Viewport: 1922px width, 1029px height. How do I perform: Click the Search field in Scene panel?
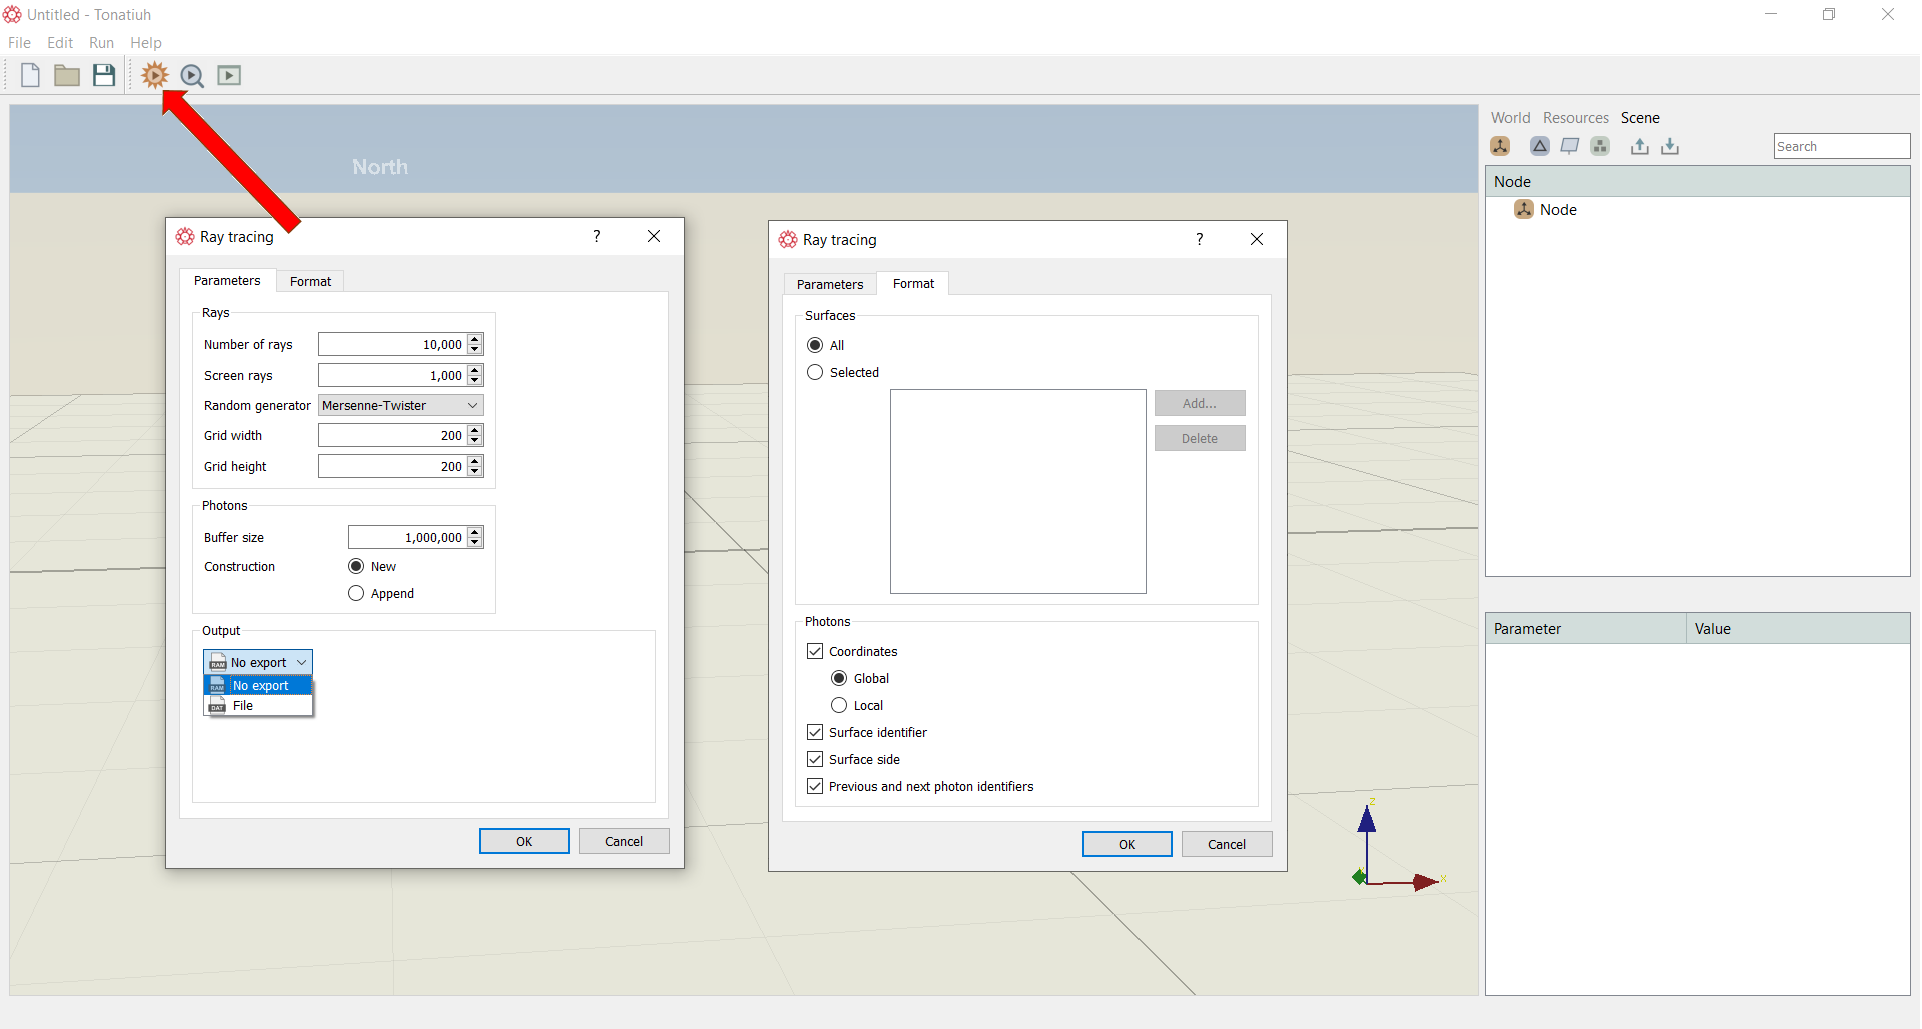click(1842, 146)
